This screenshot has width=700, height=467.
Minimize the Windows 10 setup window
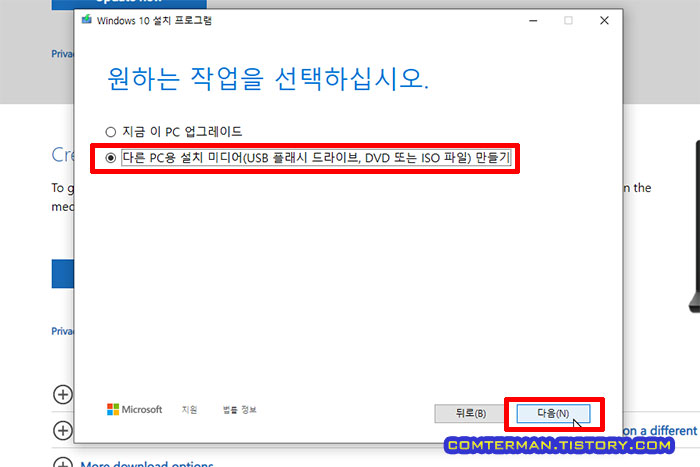pyautogui.click(x=533, y=21)
